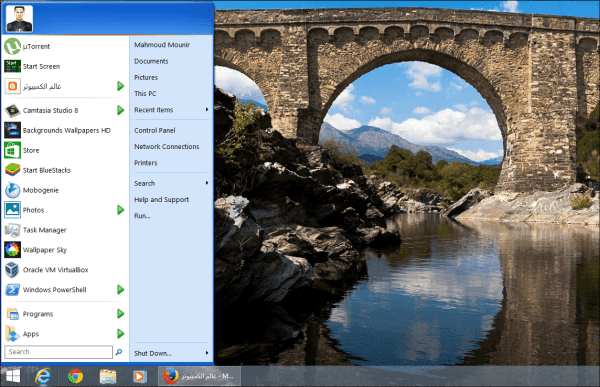The width and height of the screenshot is (600, 387).
Task: Open Windows PowerShell icon
Action: [12, 290]
